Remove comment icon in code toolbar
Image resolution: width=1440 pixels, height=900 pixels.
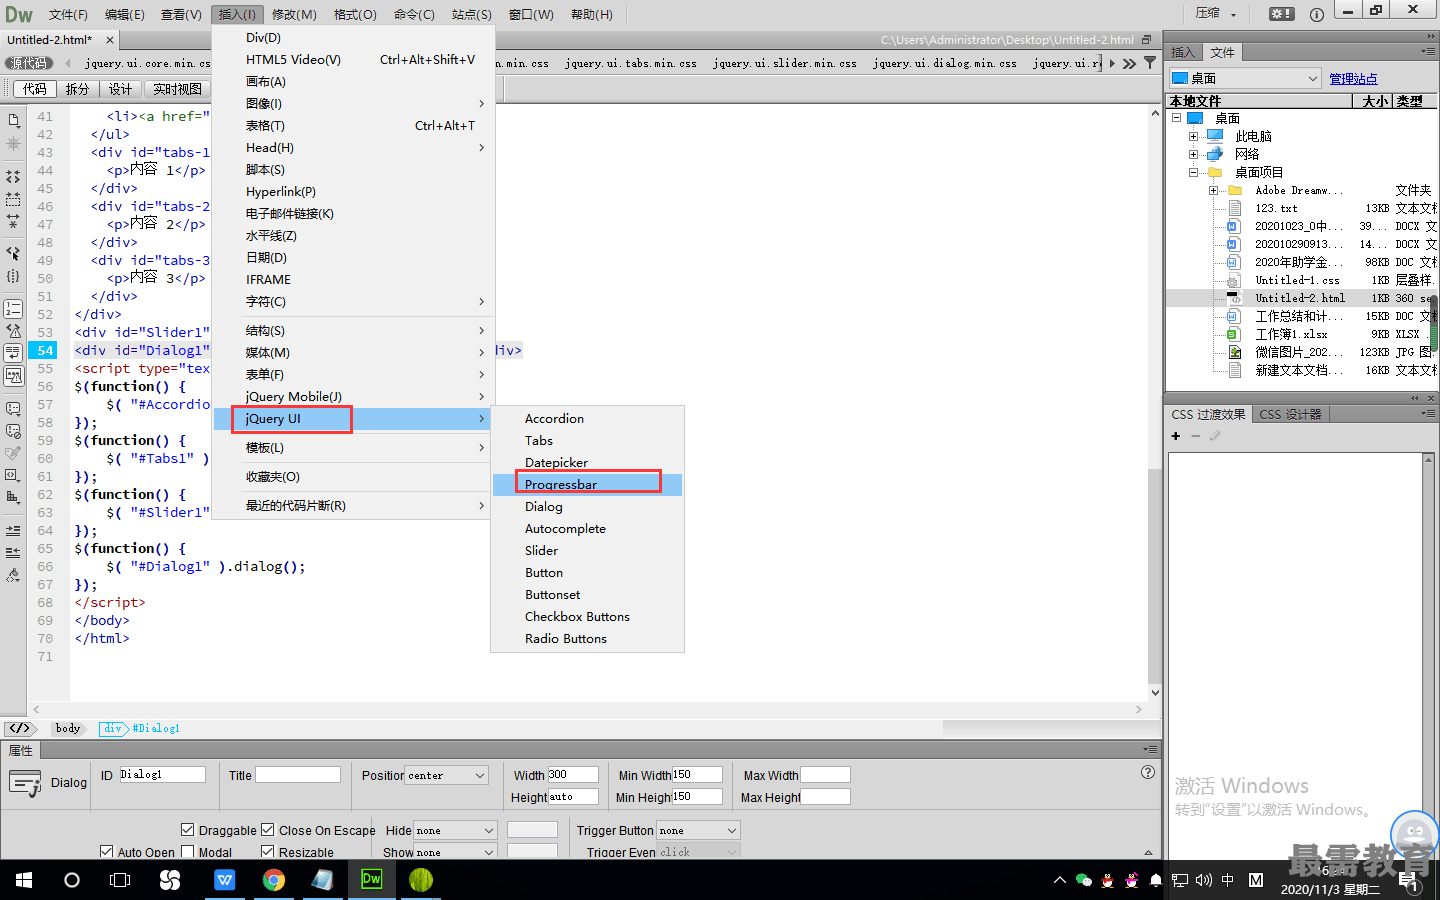13,430
